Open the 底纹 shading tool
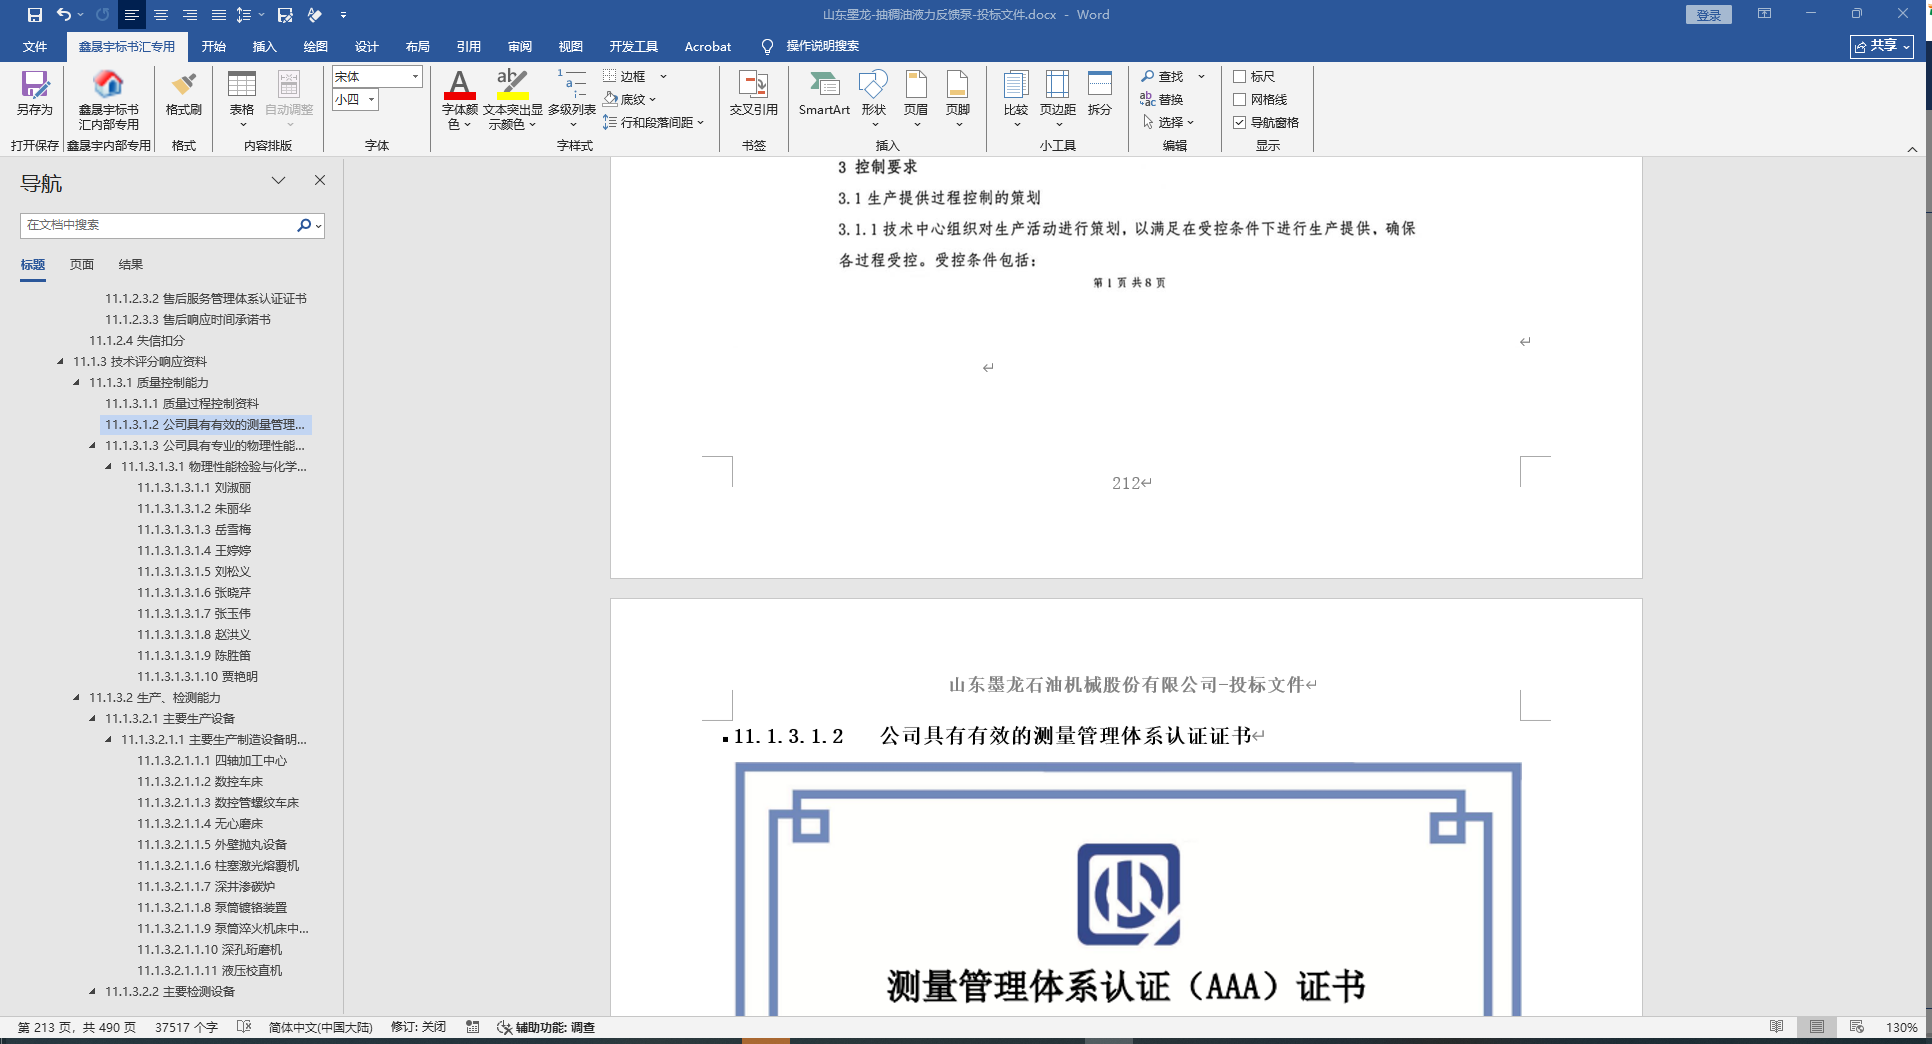 [x=629, y=99]
